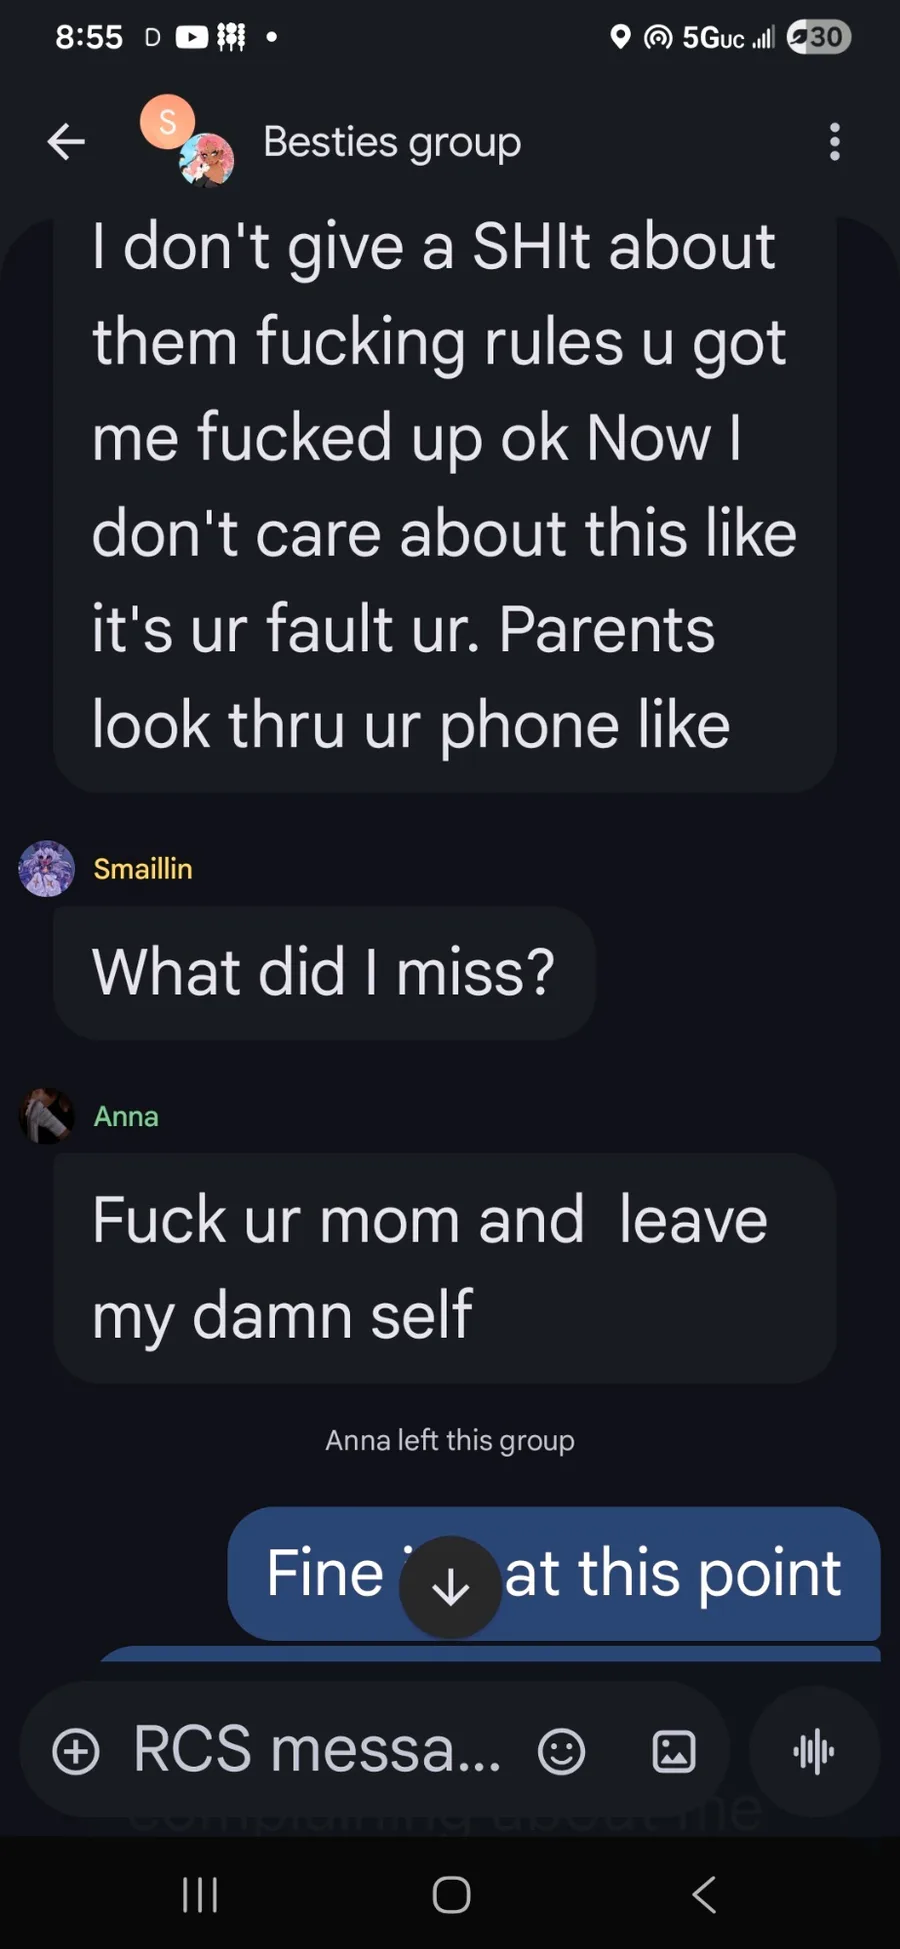Open recent apps from navigation bar
900x1949 pixels.
(x=200, y=1894)
